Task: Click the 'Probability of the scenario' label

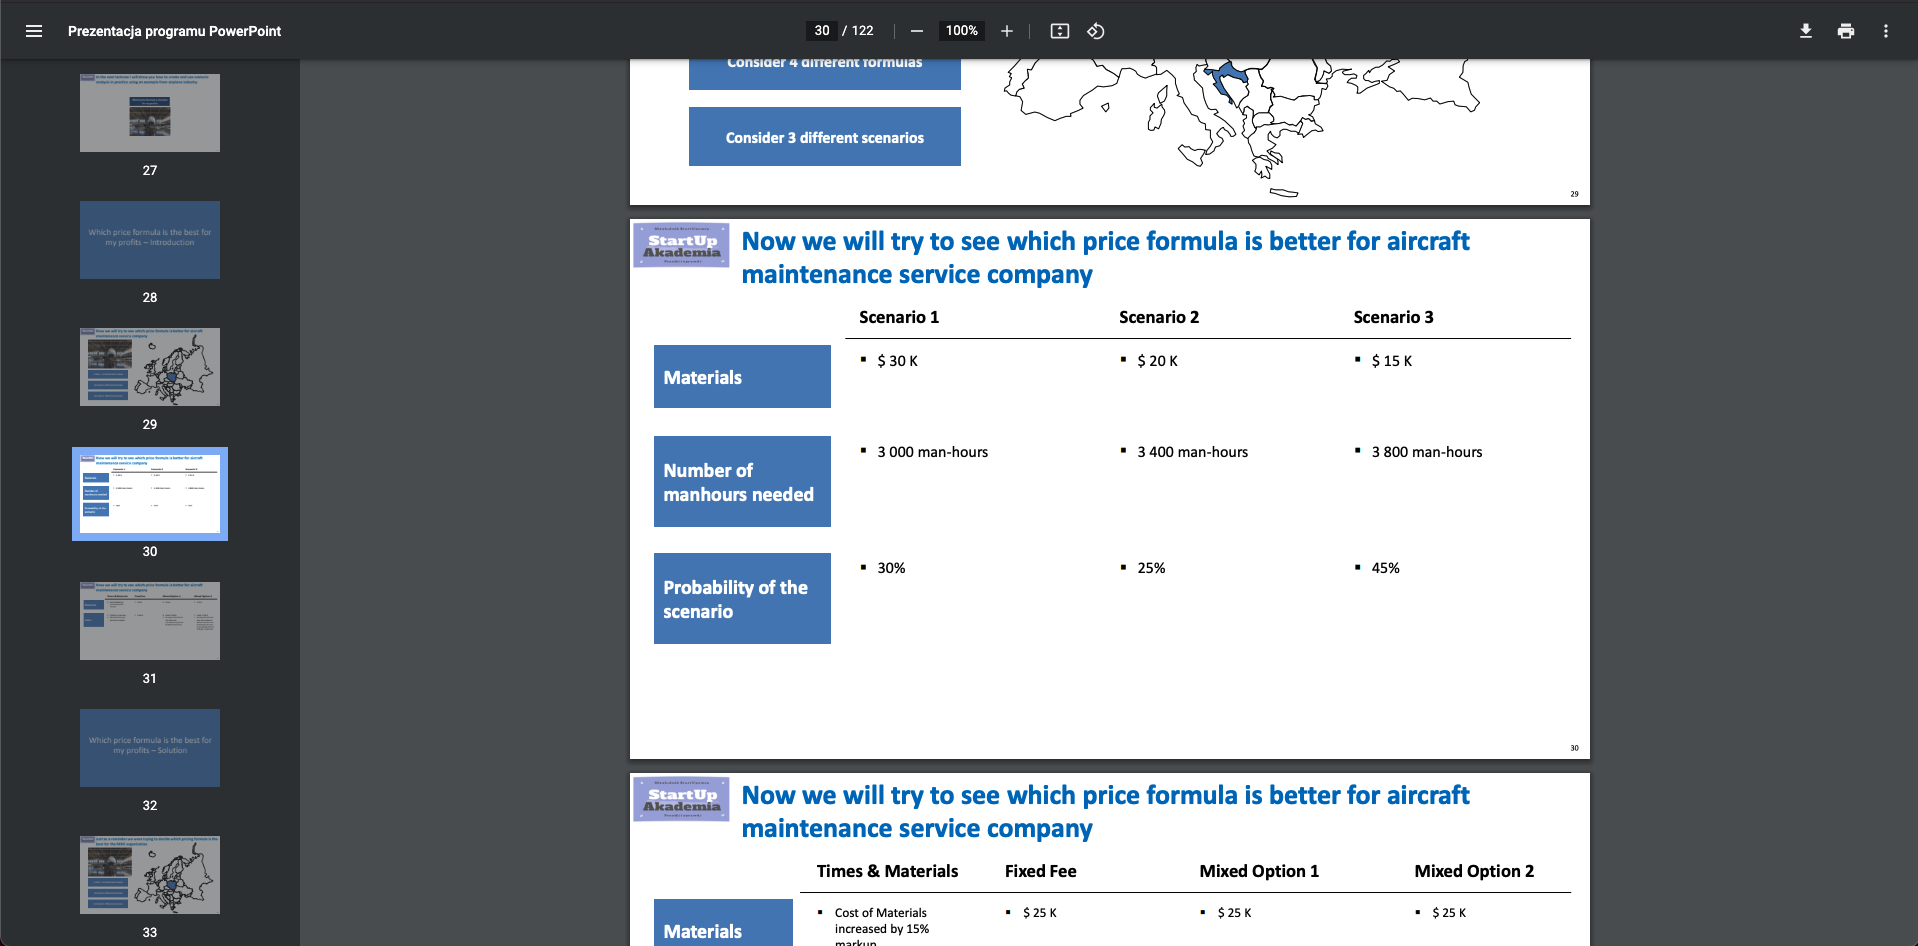Action: 742,599
